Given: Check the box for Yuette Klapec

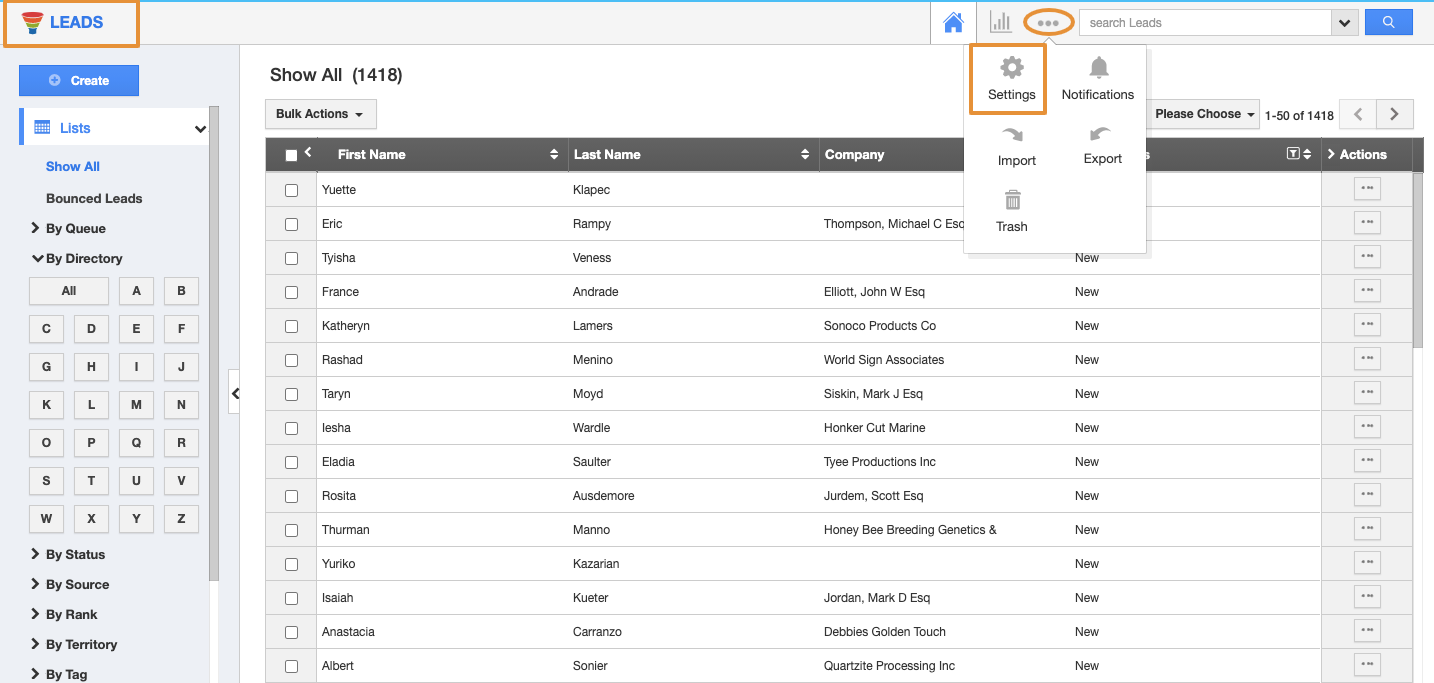Looking at the screenshot, I should pyautogui.click(x=291, y=190).
